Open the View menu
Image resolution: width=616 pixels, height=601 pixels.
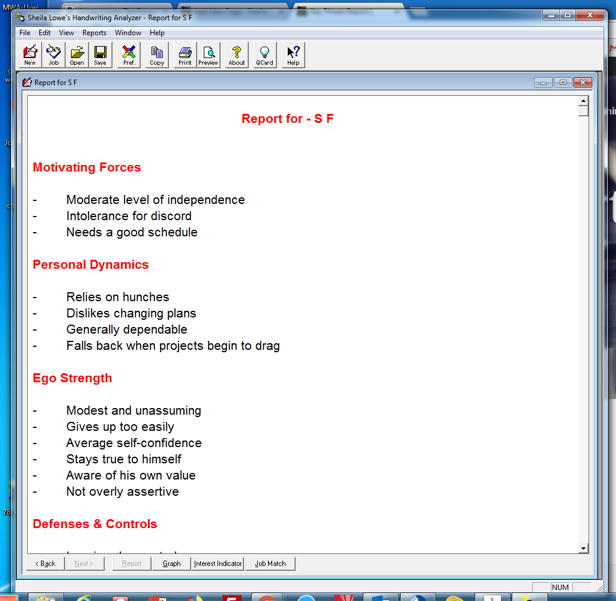66,33
